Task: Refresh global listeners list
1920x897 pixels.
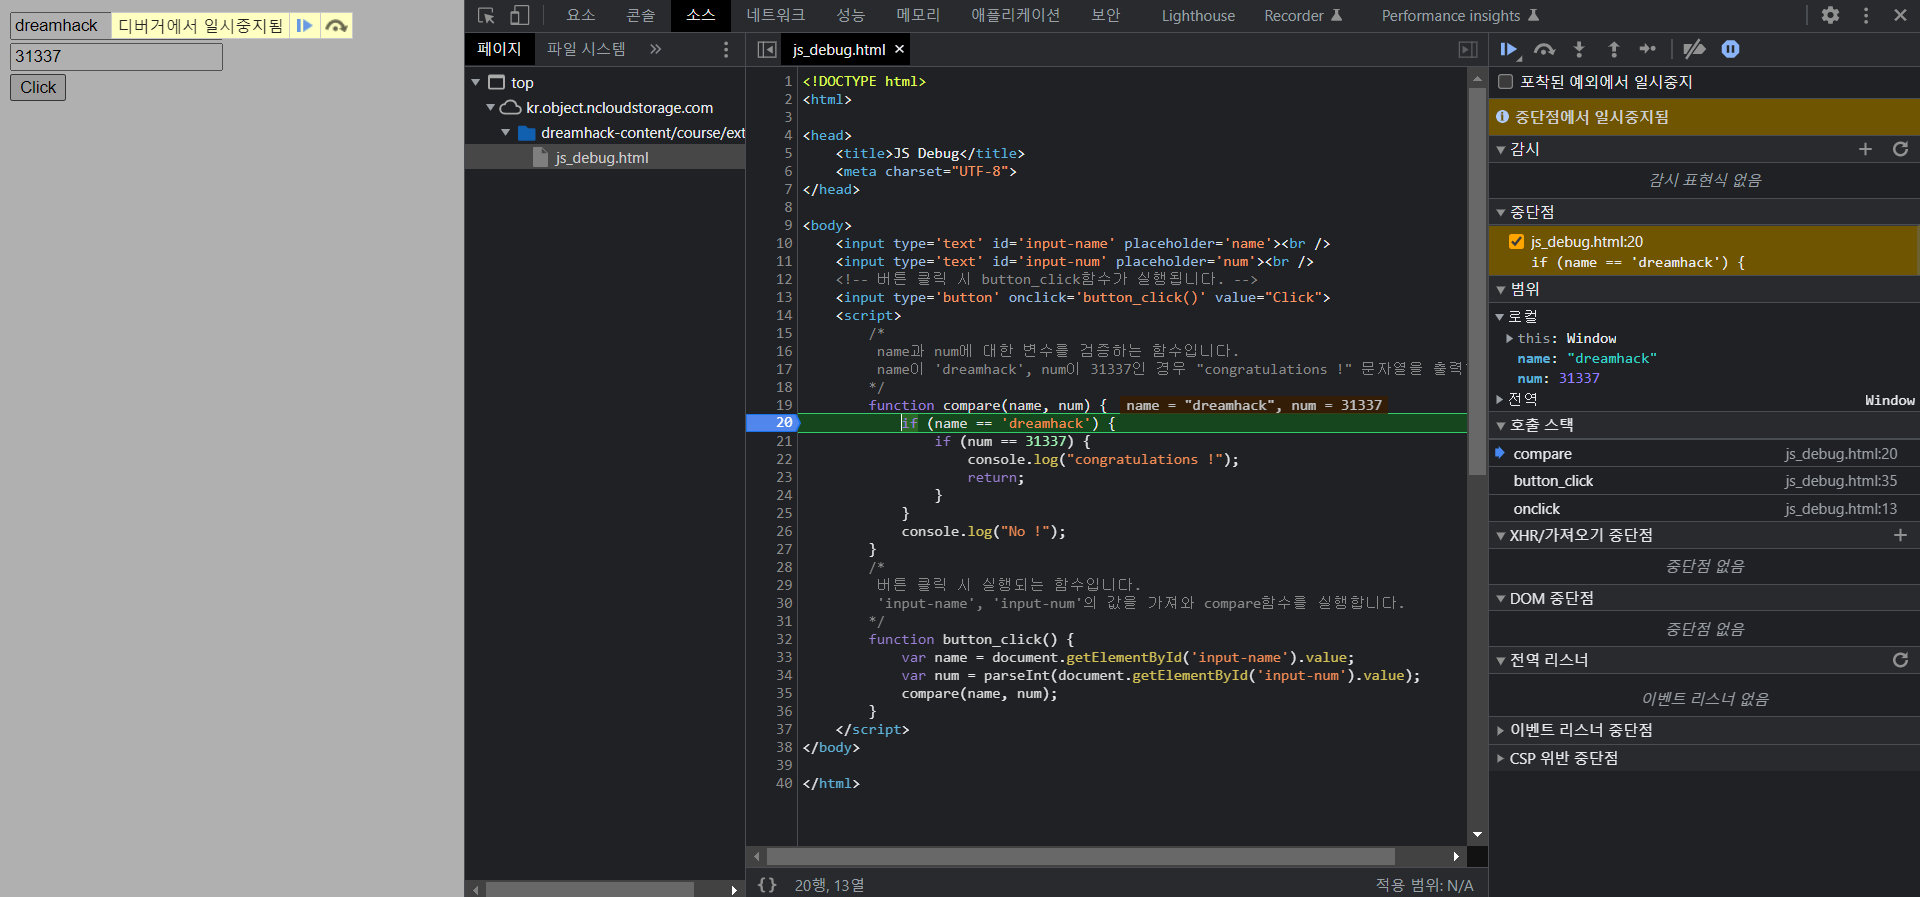Action: [1900, 660]
